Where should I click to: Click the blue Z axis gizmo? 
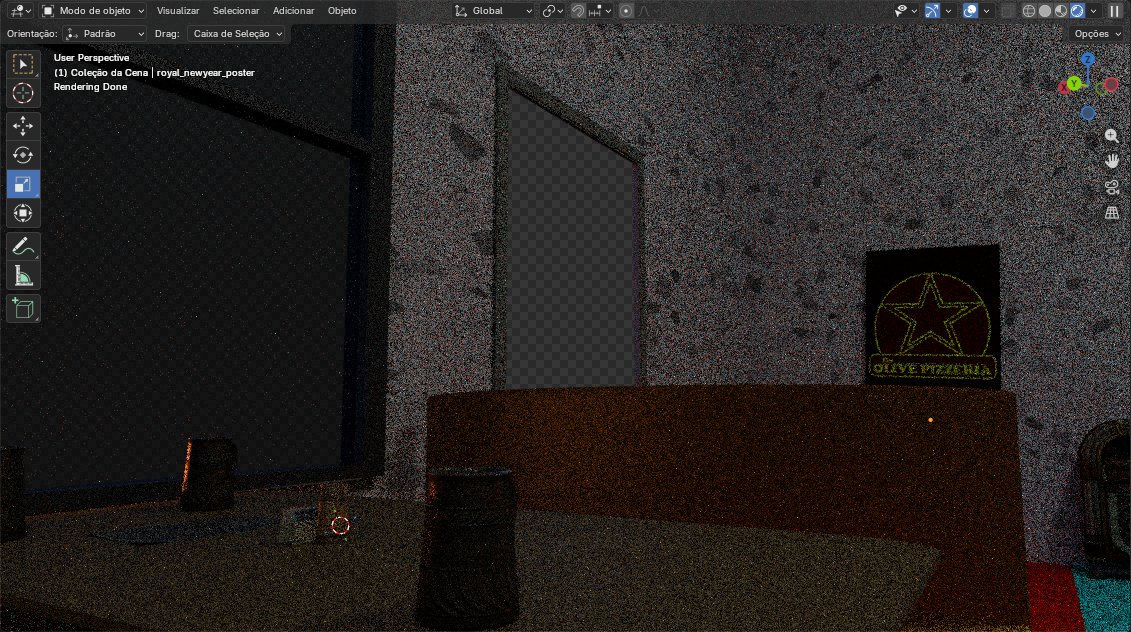click(x=1088, y=59)
